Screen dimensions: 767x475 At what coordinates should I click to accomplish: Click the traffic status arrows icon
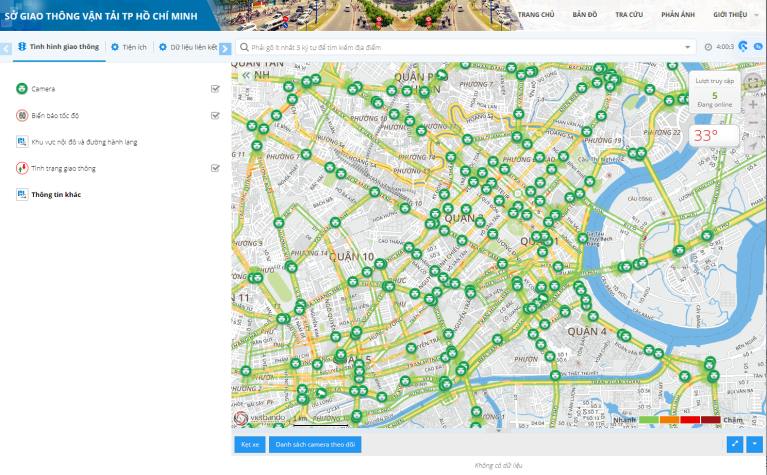pyautogui.click(x=22, y=169)
